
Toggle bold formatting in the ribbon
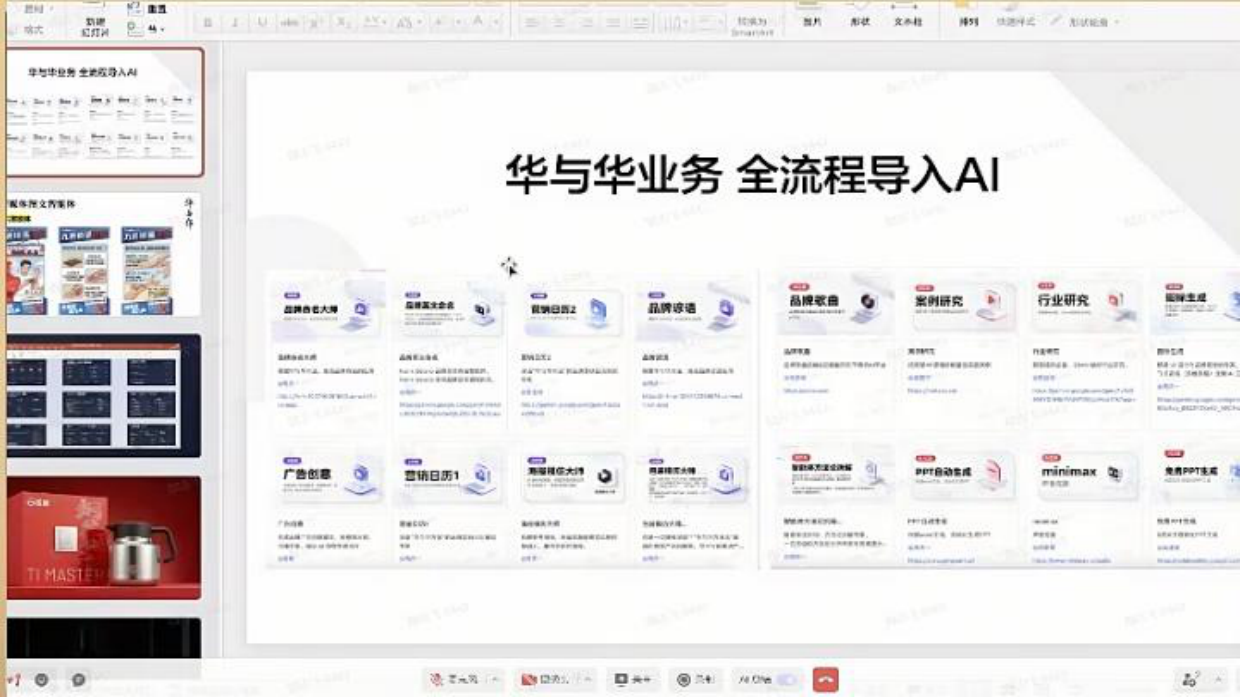[x=208, y=22]
